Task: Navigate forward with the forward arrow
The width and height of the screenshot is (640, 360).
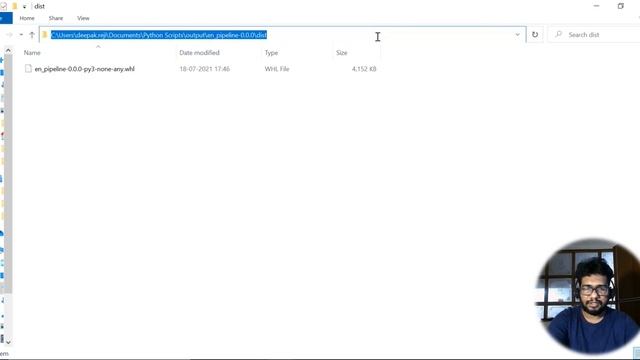Action: pyautogui.click(x=9, y=35)
